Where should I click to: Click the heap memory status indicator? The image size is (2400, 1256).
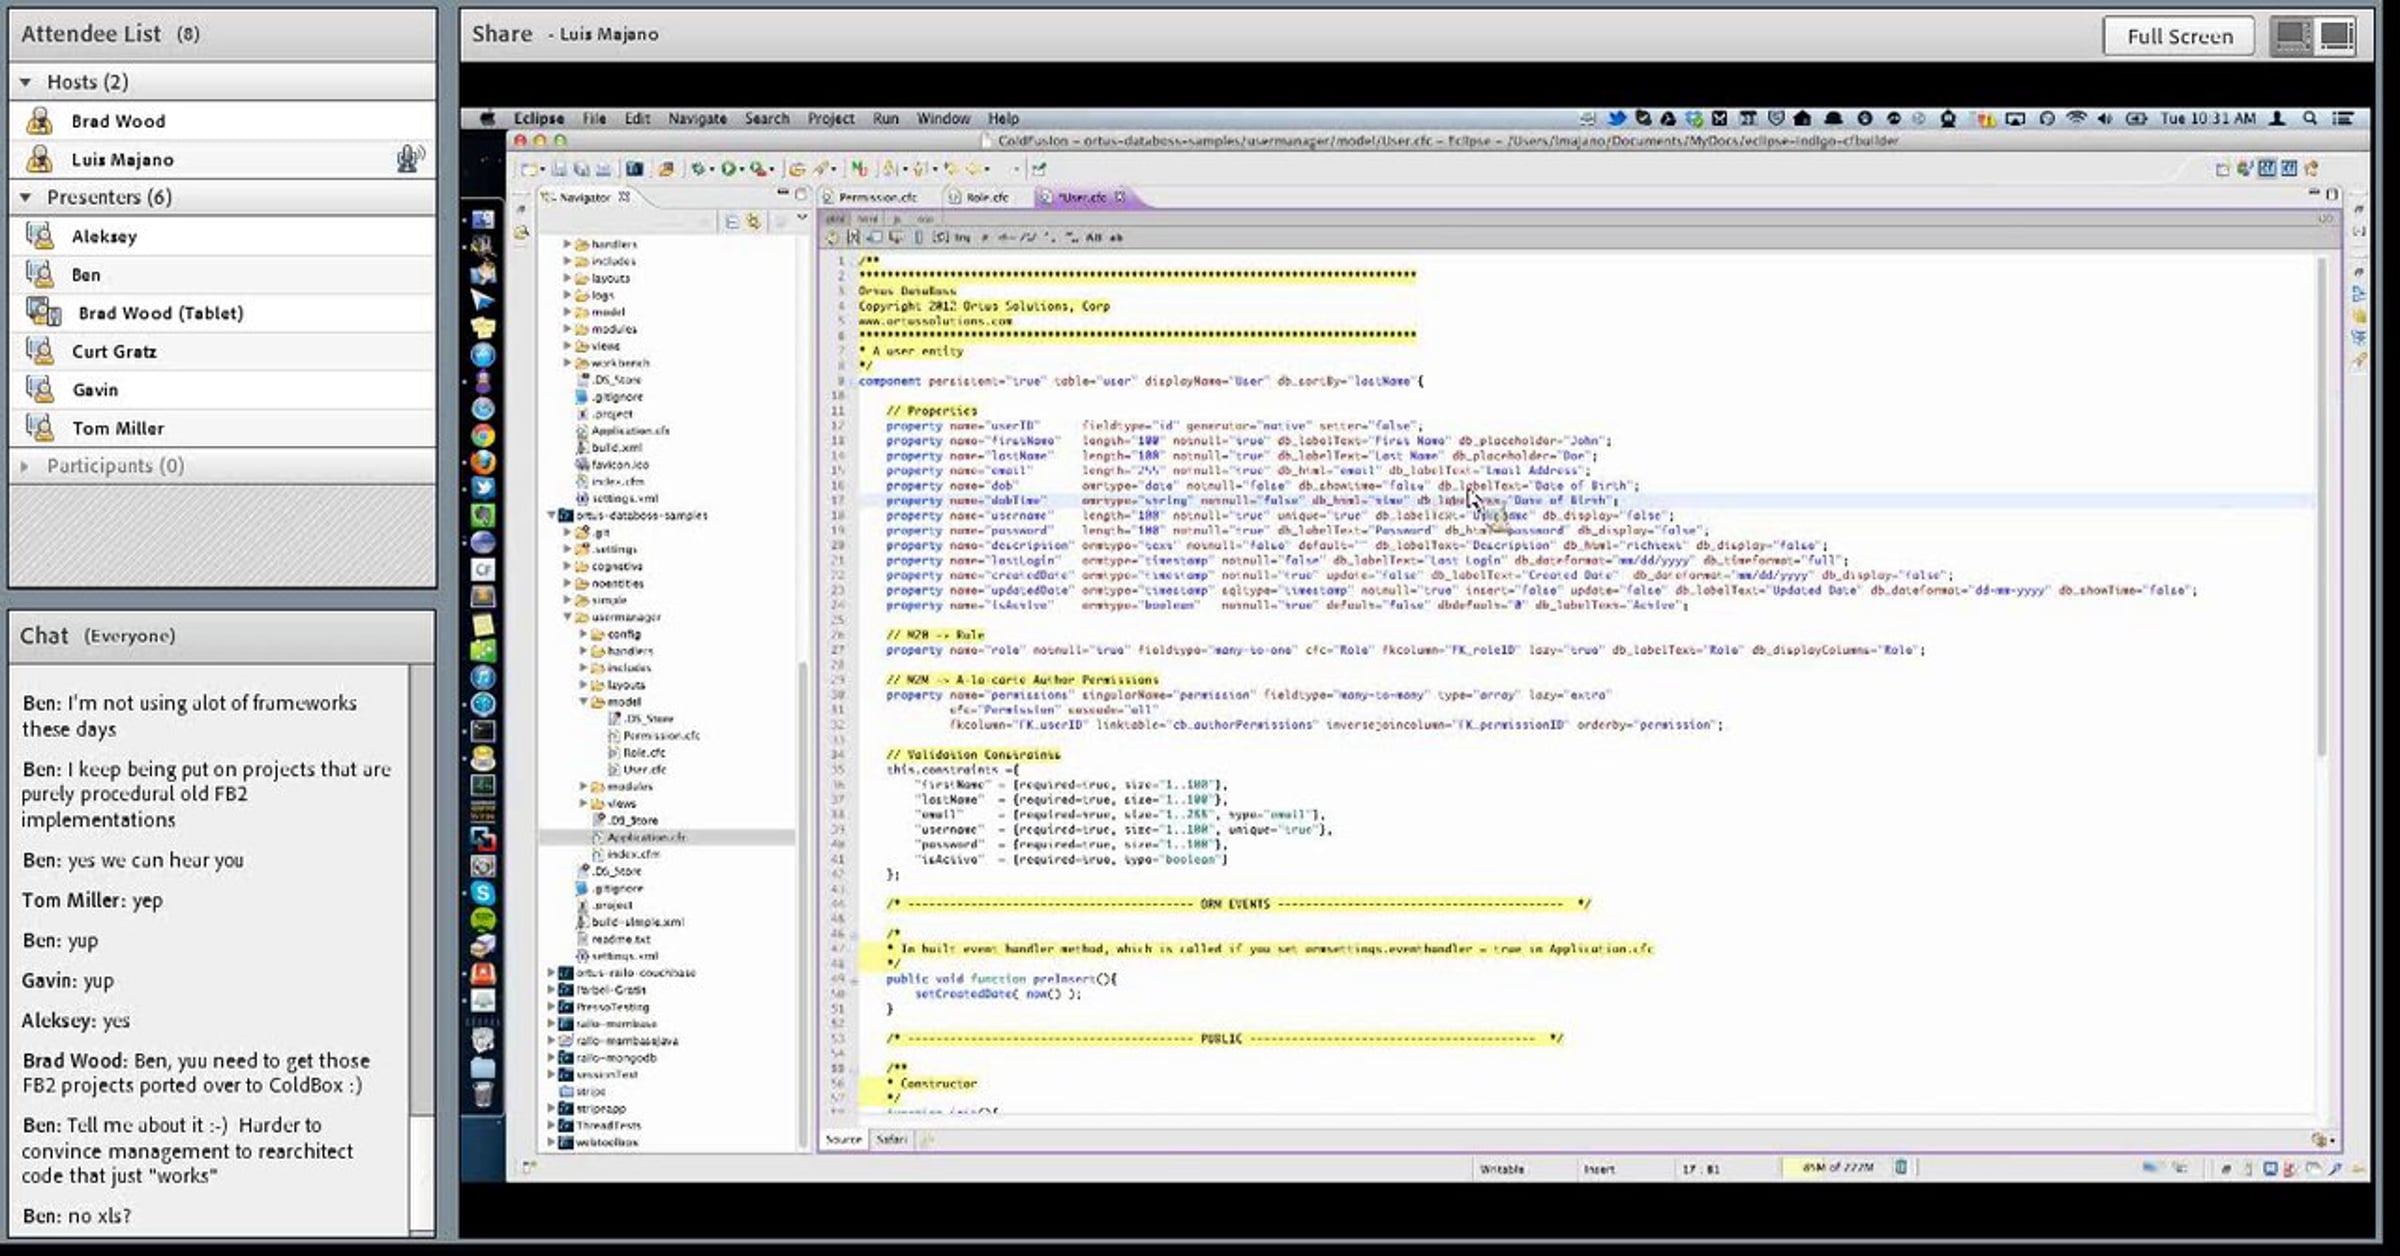1838,1167
